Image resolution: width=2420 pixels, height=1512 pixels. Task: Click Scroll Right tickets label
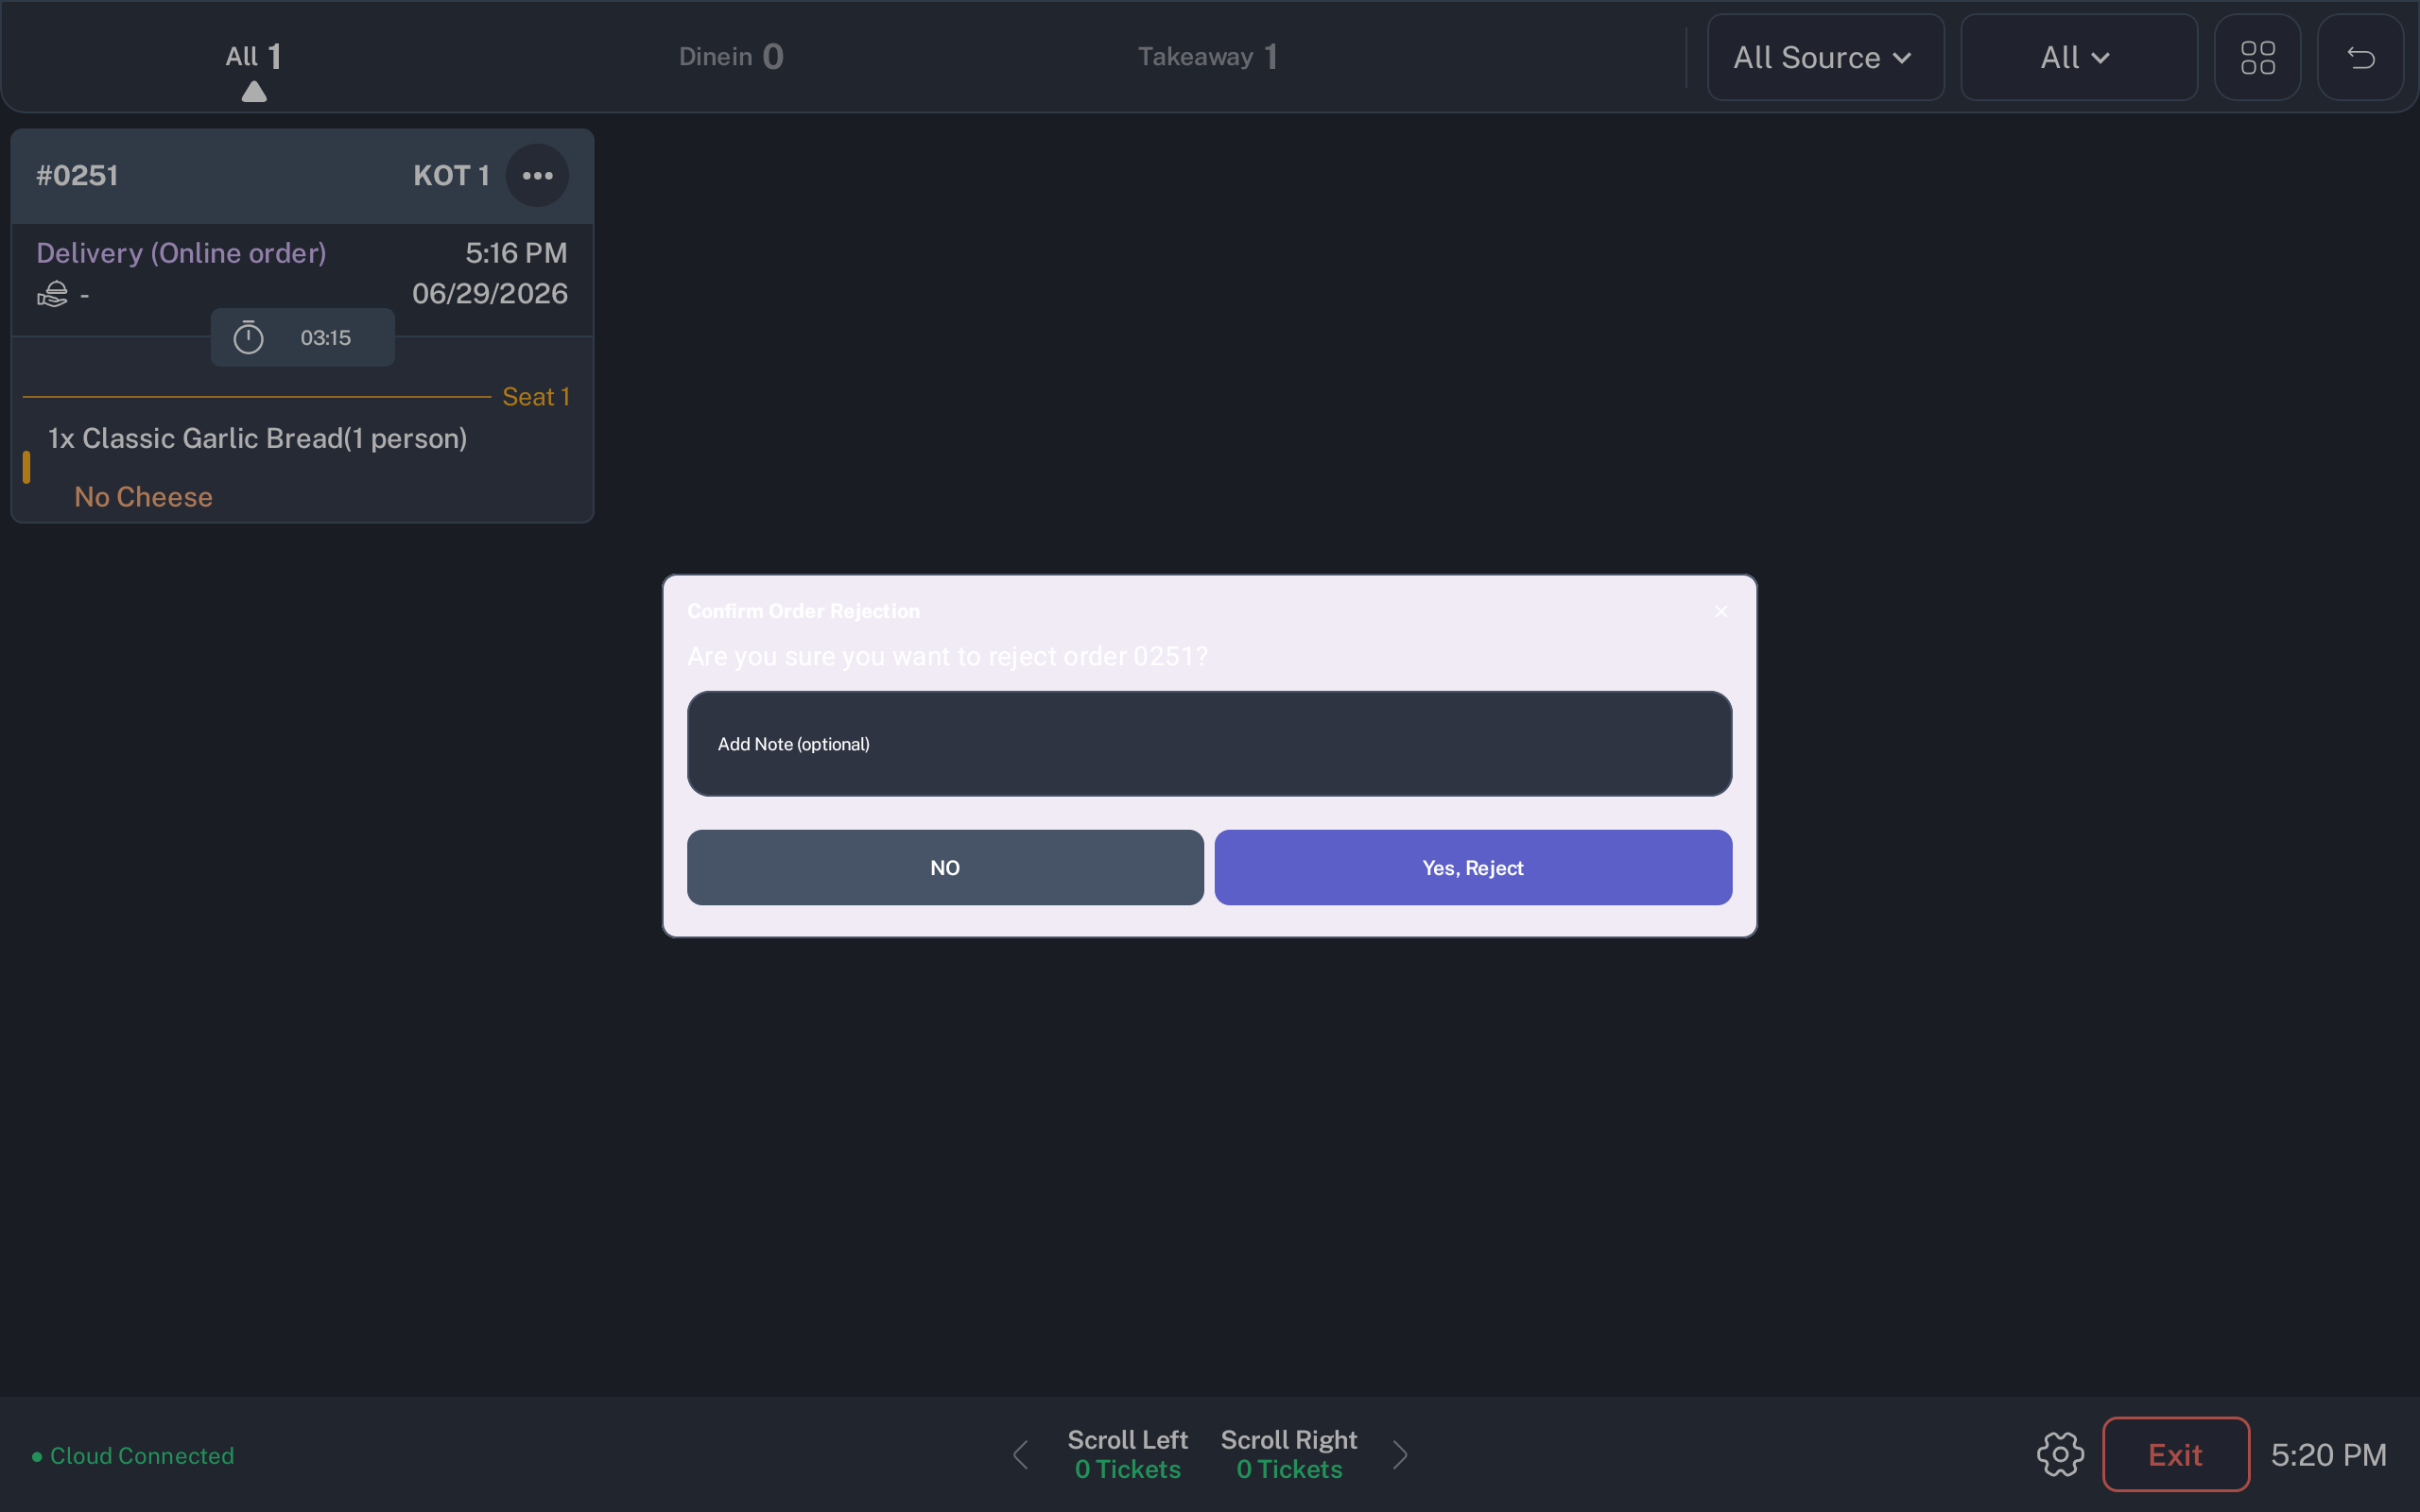point(1289,1454)
